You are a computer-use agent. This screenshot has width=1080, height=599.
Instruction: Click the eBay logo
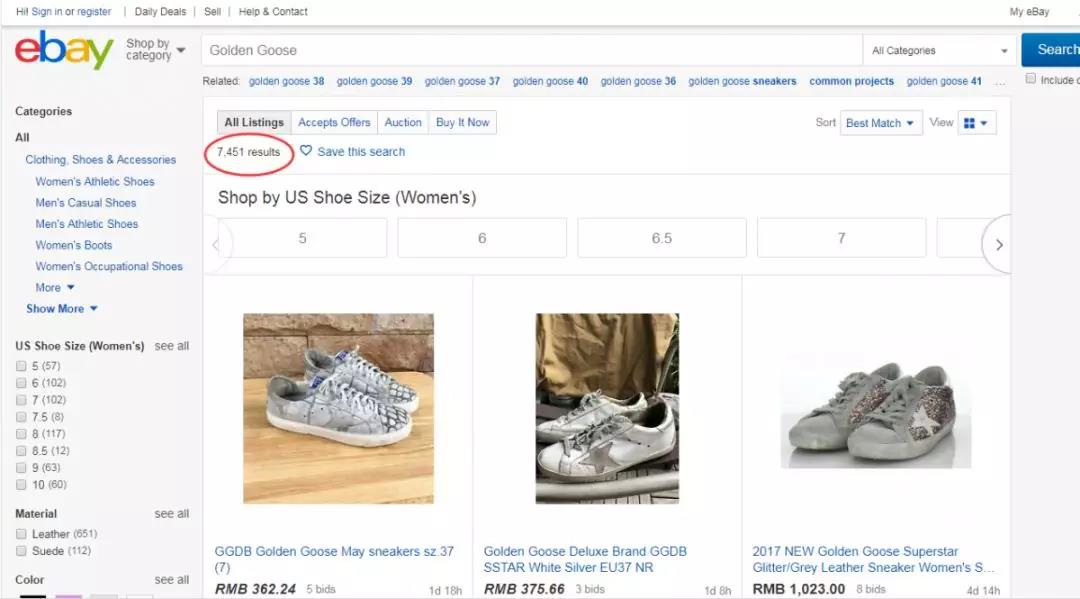point(64,50)
